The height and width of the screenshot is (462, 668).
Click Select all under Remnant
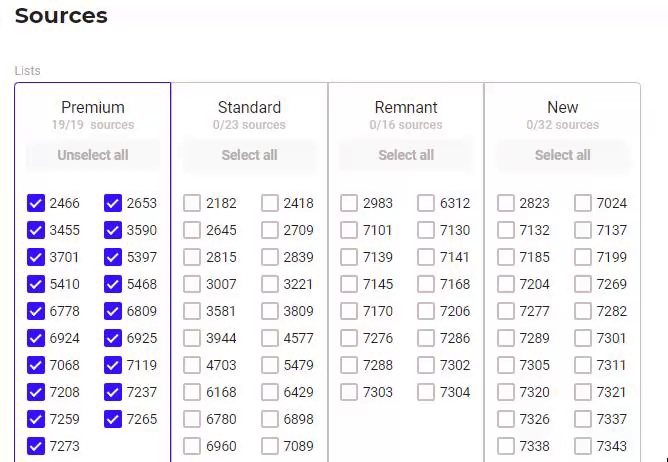(x=406, y=155)
